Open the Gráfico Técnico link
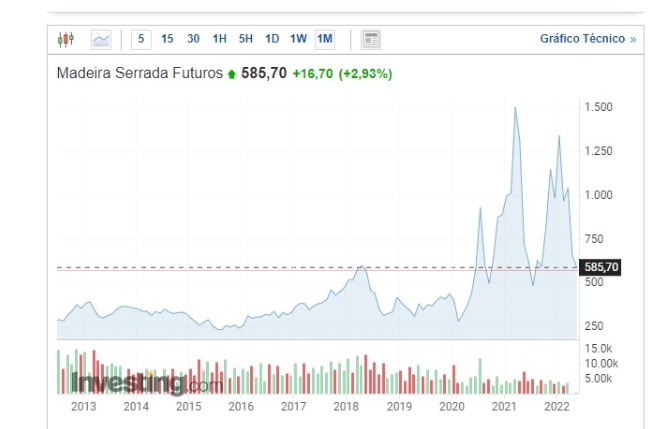This screenshot has height=429, width=661. pos(582,39)
